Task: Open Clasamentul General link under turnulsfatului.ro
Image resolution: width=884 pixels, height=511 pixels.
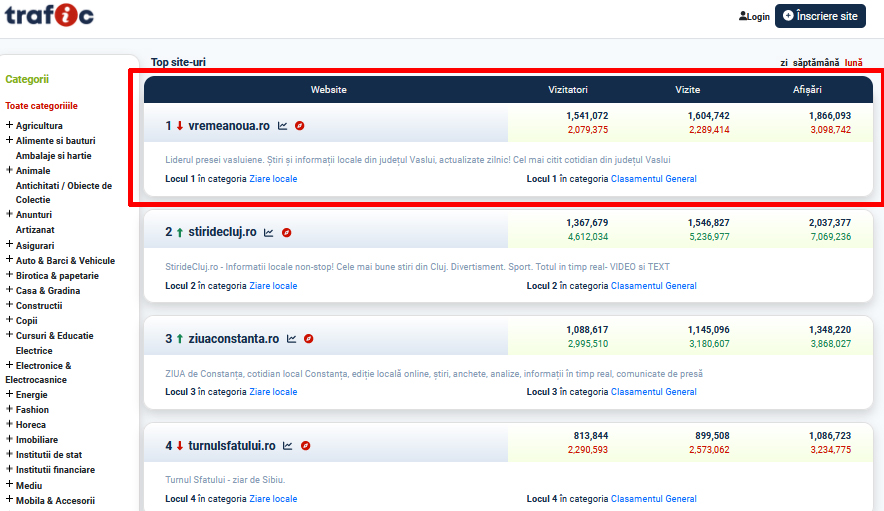Action: pyautogui.click(x=653, y=499)
